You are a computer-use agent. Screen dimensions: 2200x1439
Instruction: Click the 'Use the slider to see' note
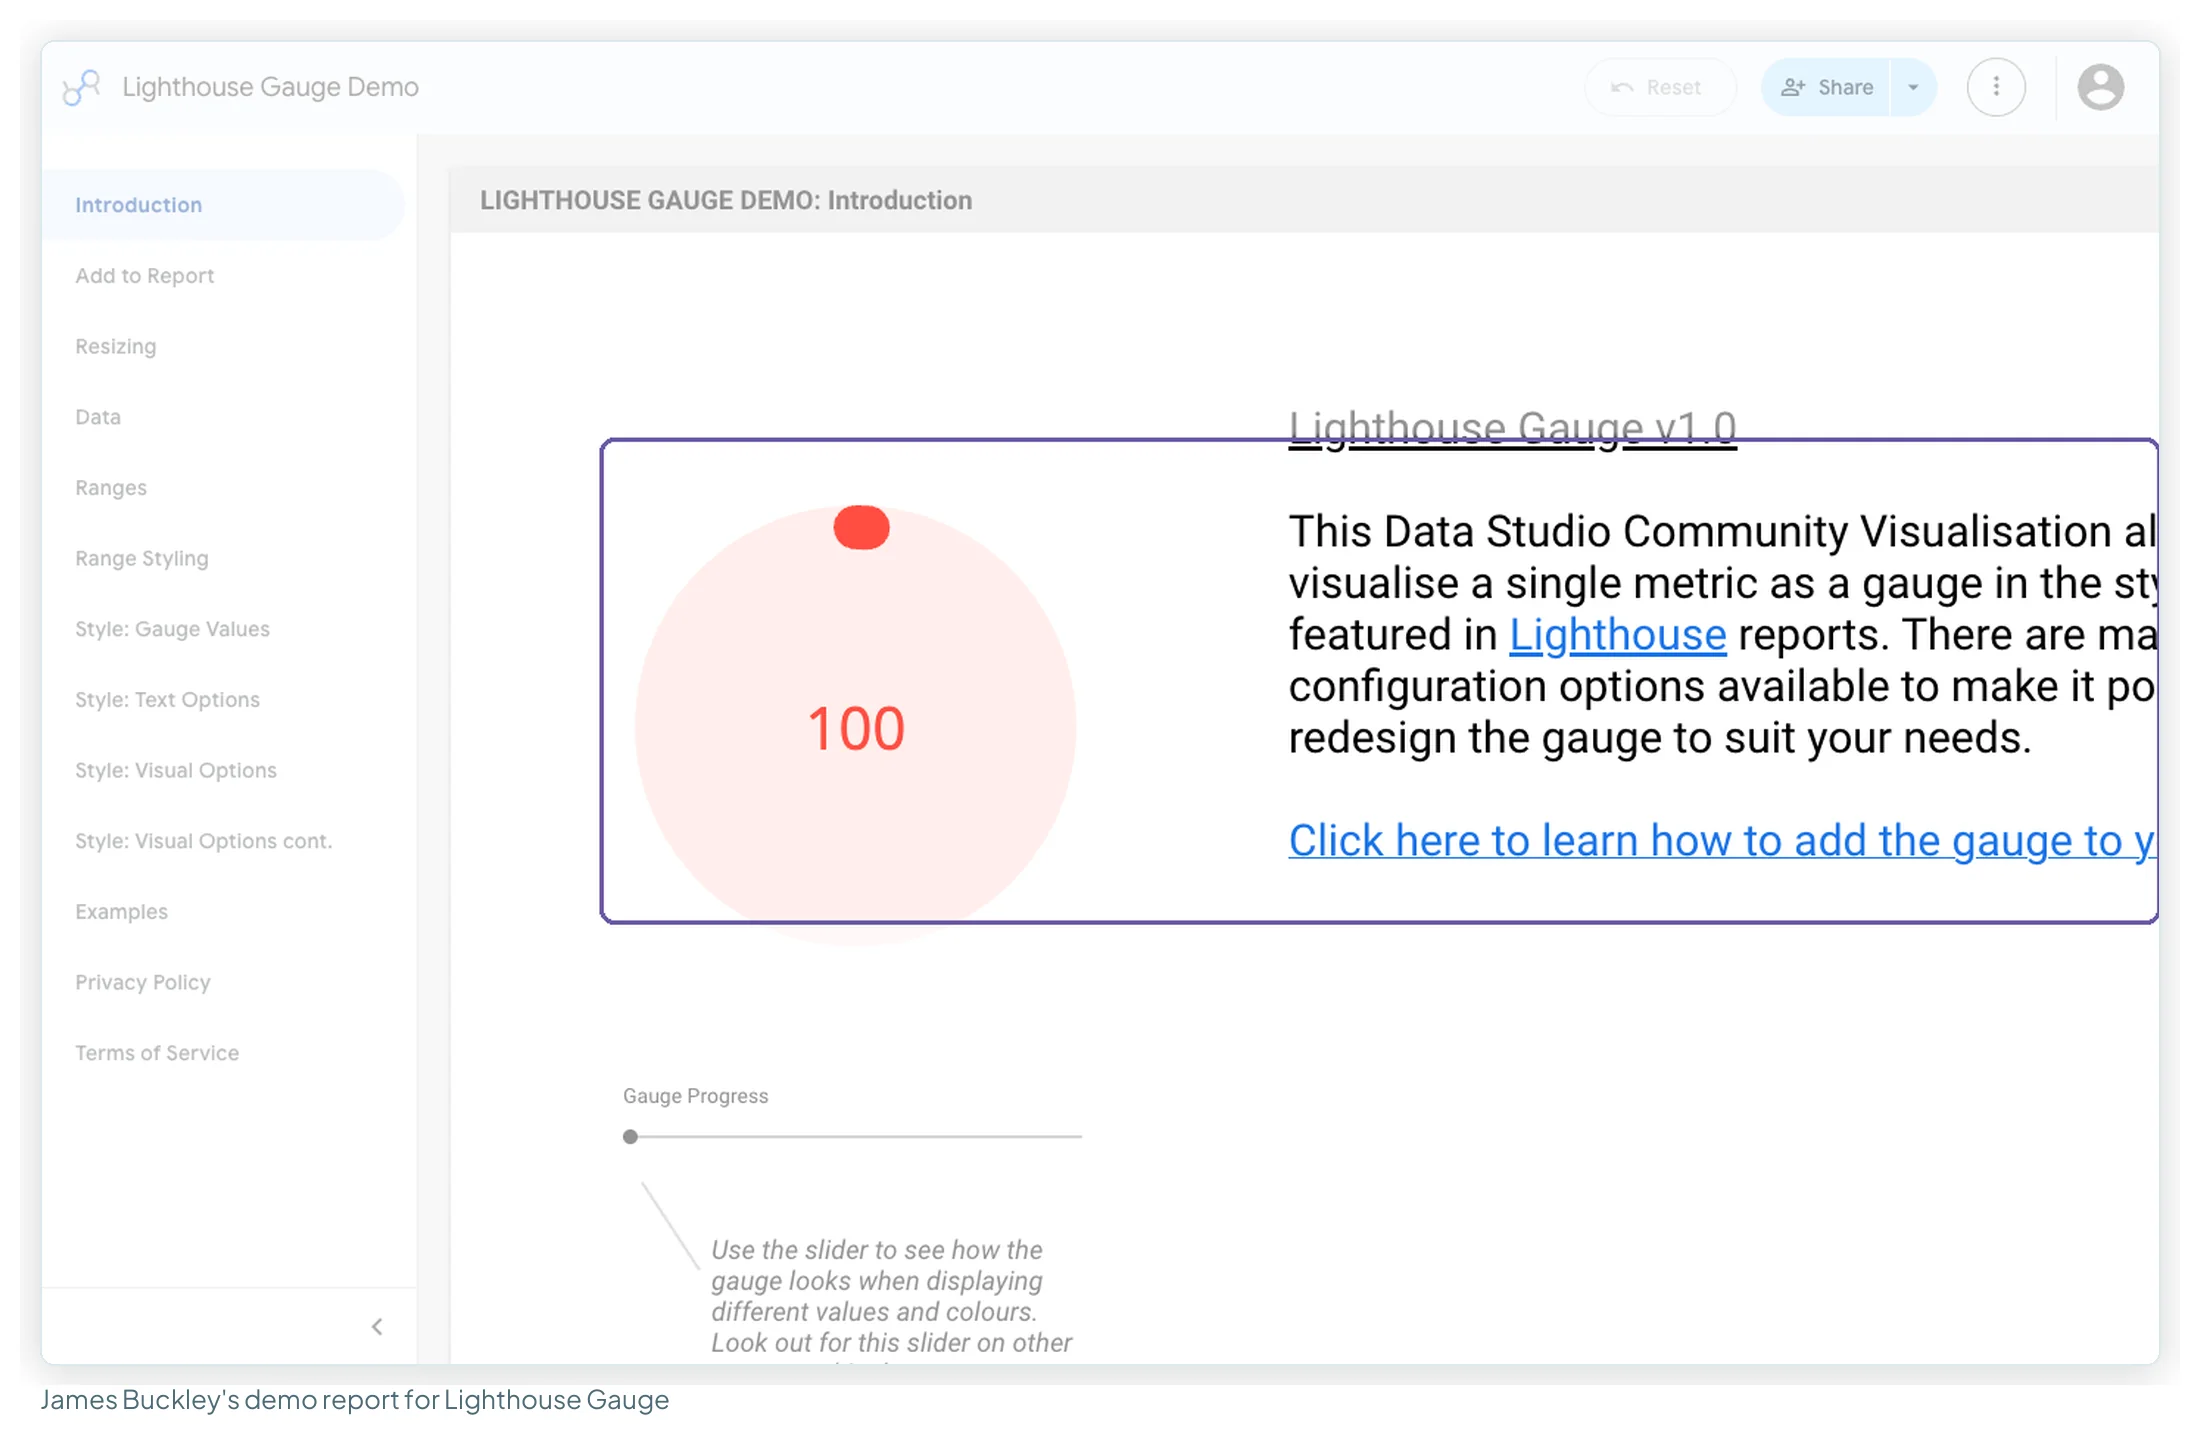point(891,1297)
